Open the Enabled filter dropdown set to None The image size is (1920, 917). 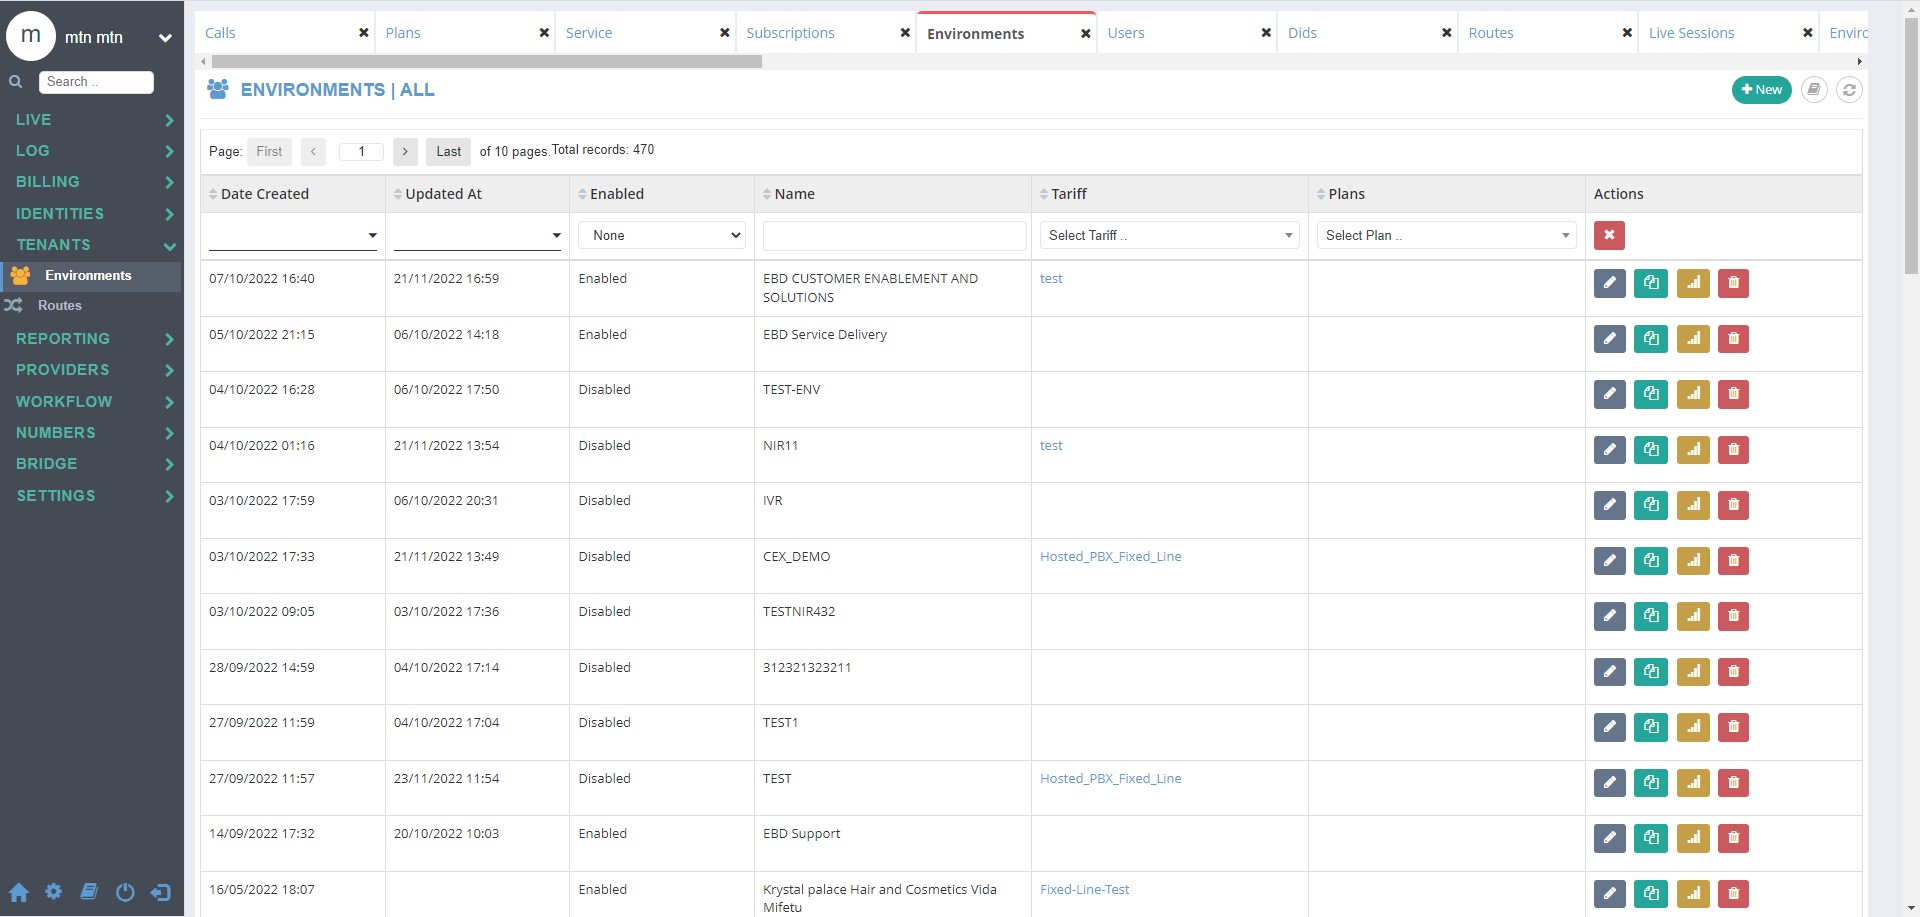[662, 235]
